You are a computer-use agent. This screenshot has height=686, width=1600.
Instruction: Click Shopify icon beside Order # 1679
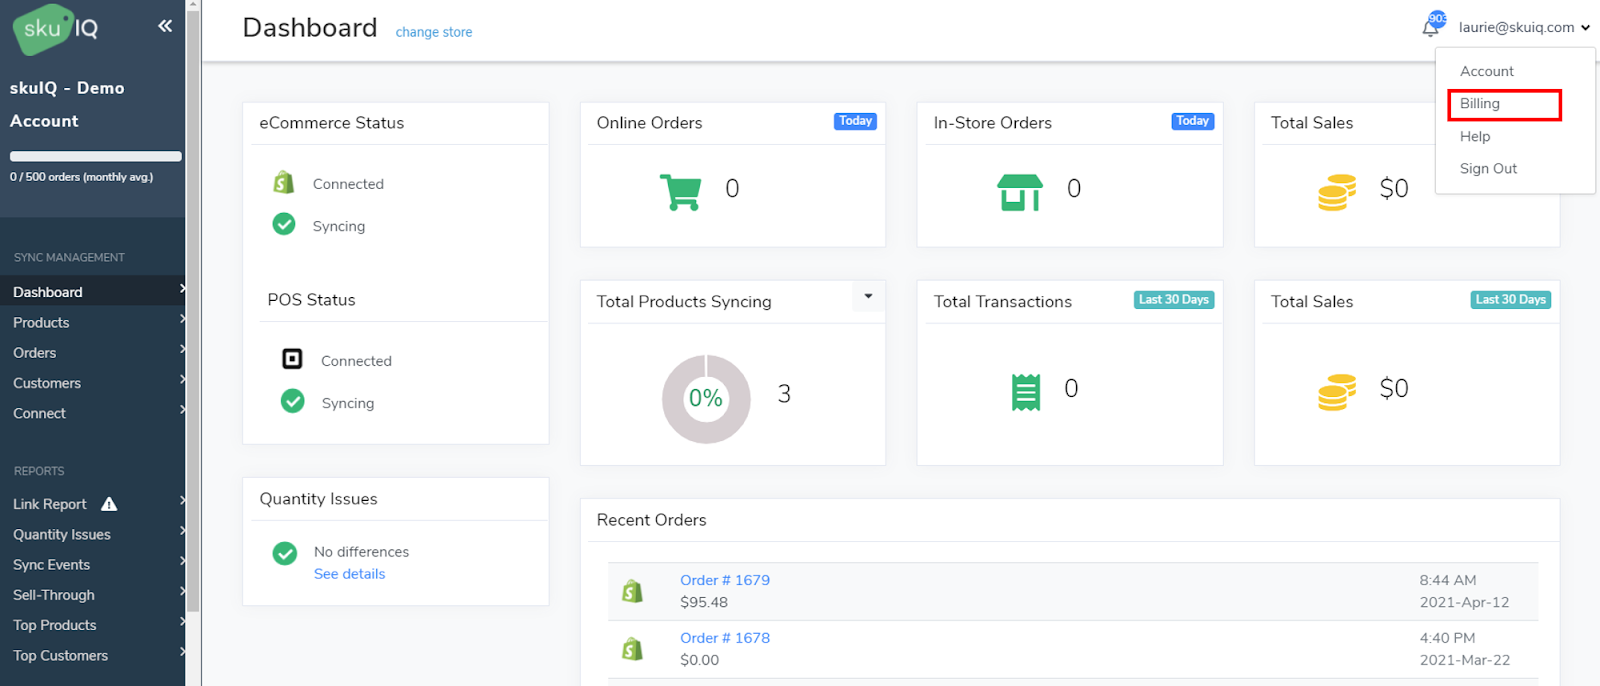click(x=632, y=591)
